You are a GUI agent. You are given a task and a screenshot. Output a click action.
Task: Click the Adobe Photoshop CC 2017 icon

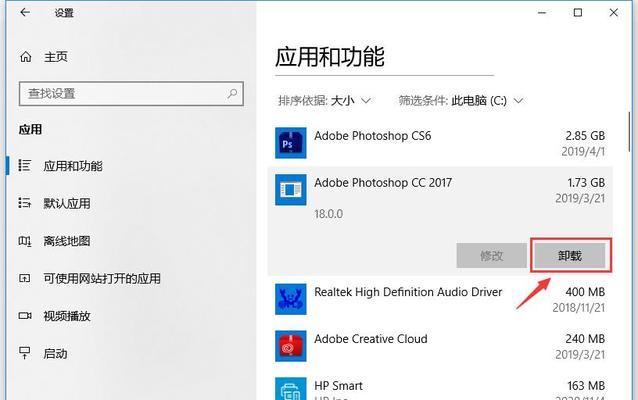point(291,190)
